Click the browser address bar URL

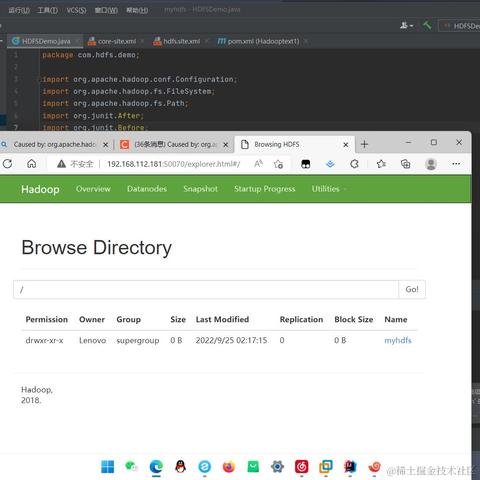(x=173, y=164)
